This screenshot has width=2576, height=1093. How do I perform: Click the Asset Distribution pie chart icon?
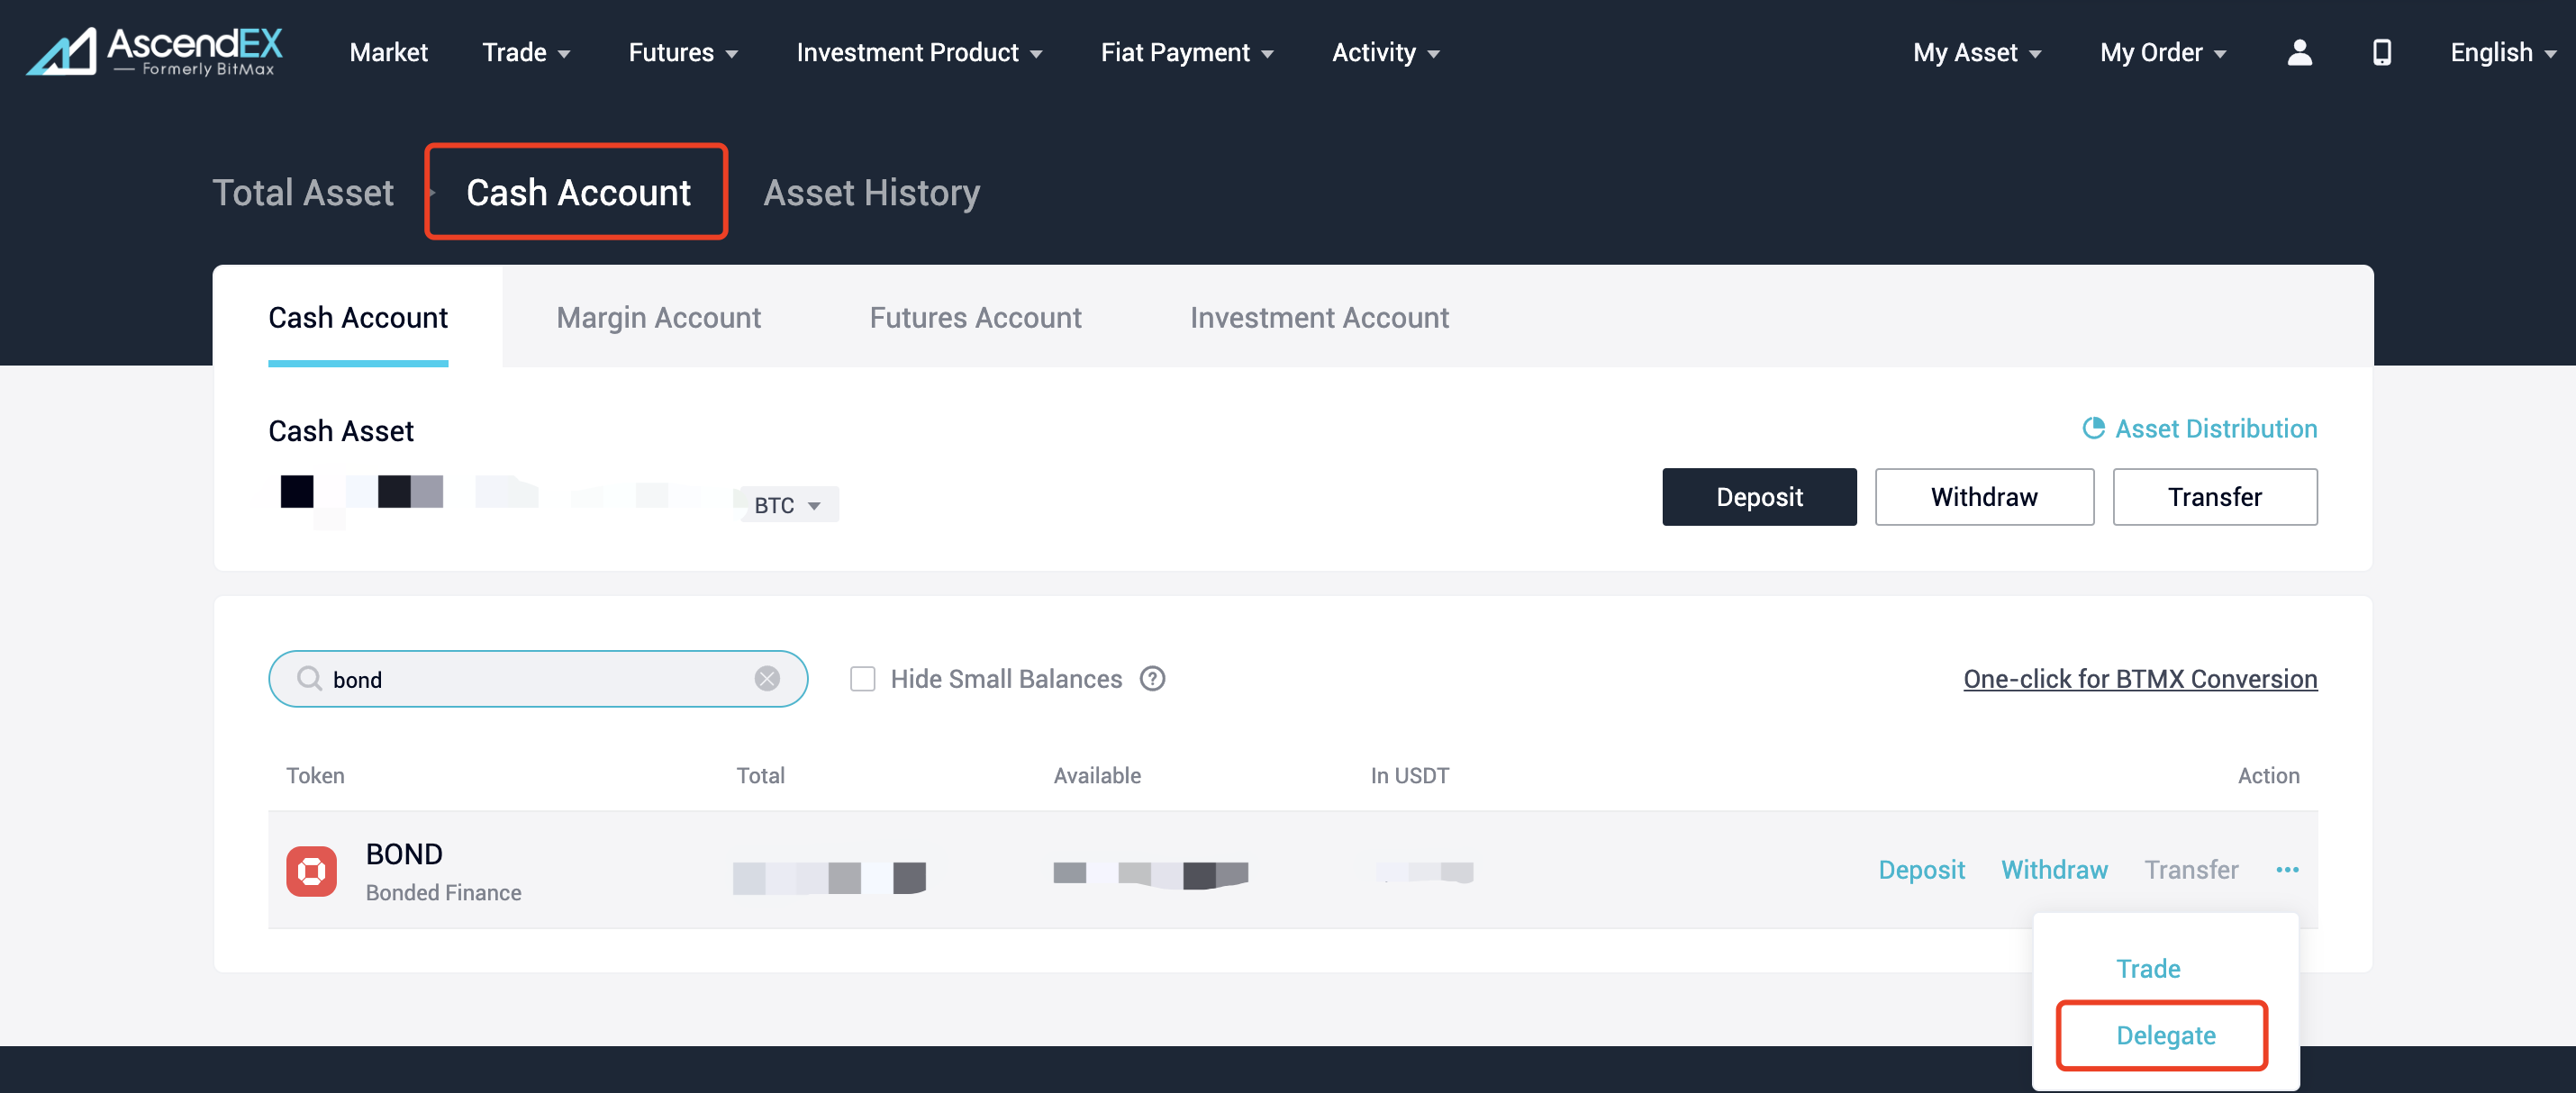coord(2093,428)
